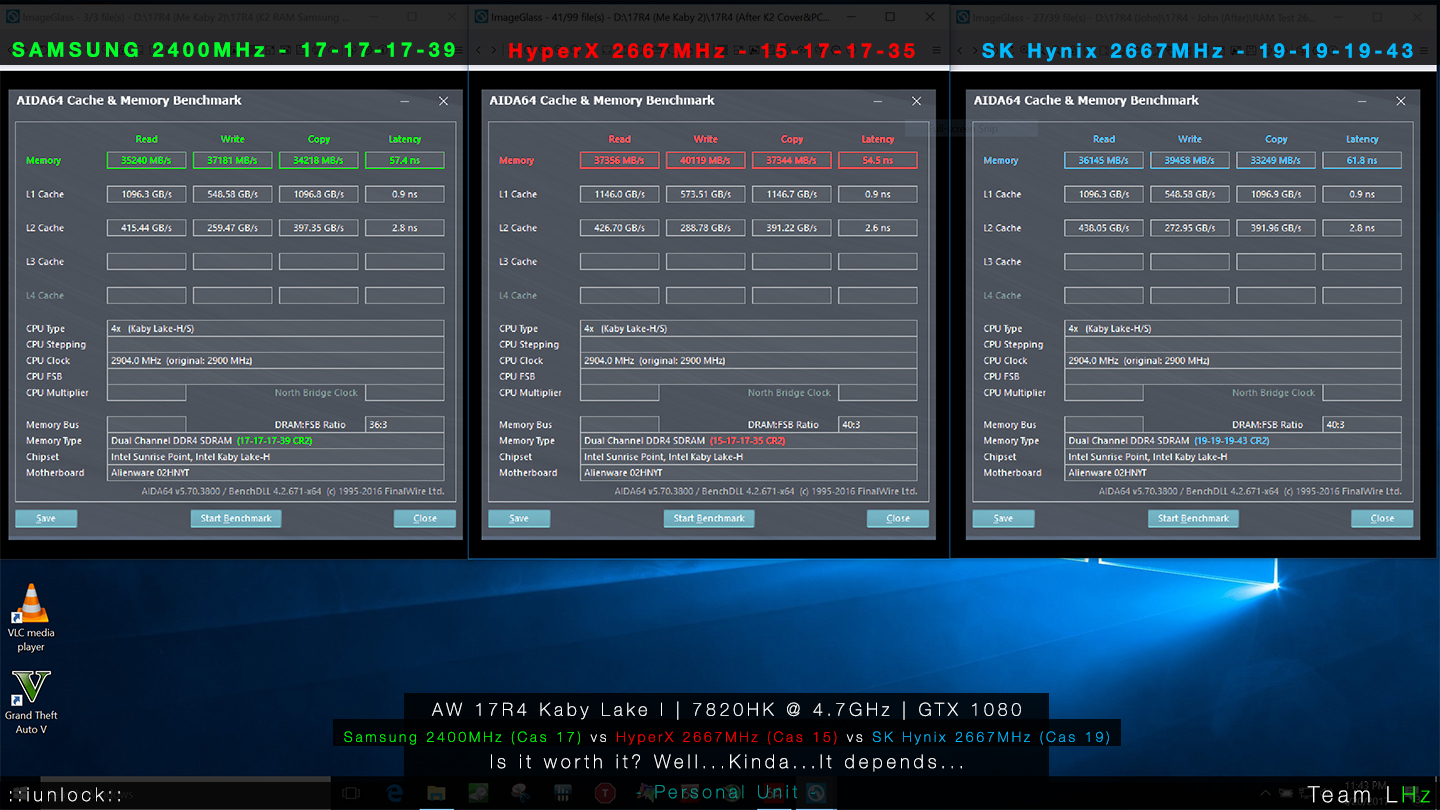
Task: Select the memory read value 35240 MB/s
Action: point(146,160)
